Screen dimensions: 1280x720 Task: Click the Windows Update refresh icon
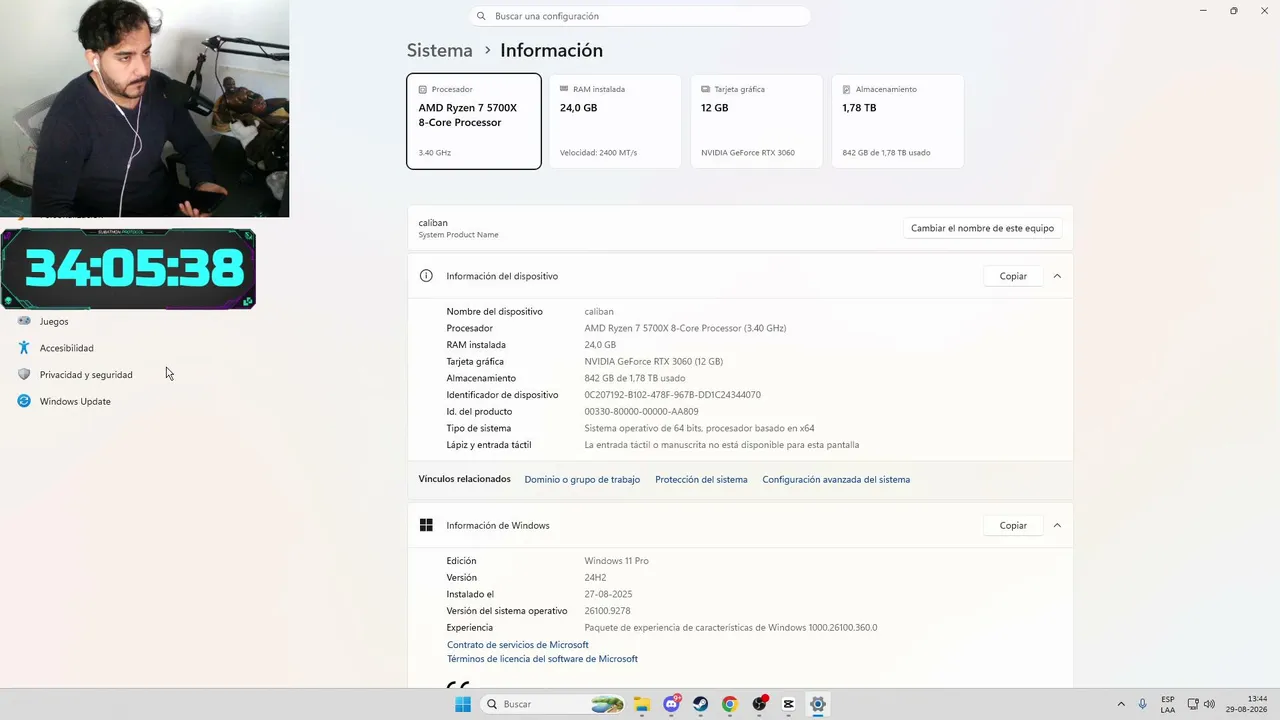click(x=24, y=401)
